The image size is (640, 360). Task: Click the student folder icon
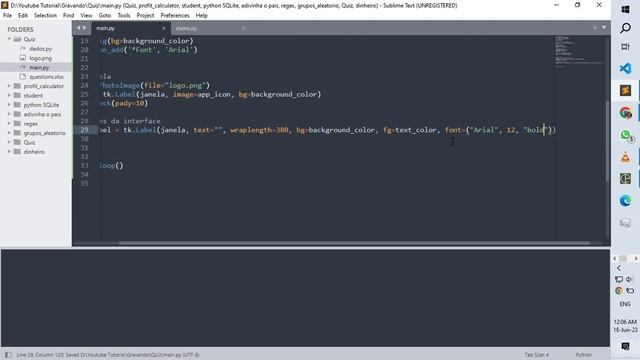[x=17, y=96]
